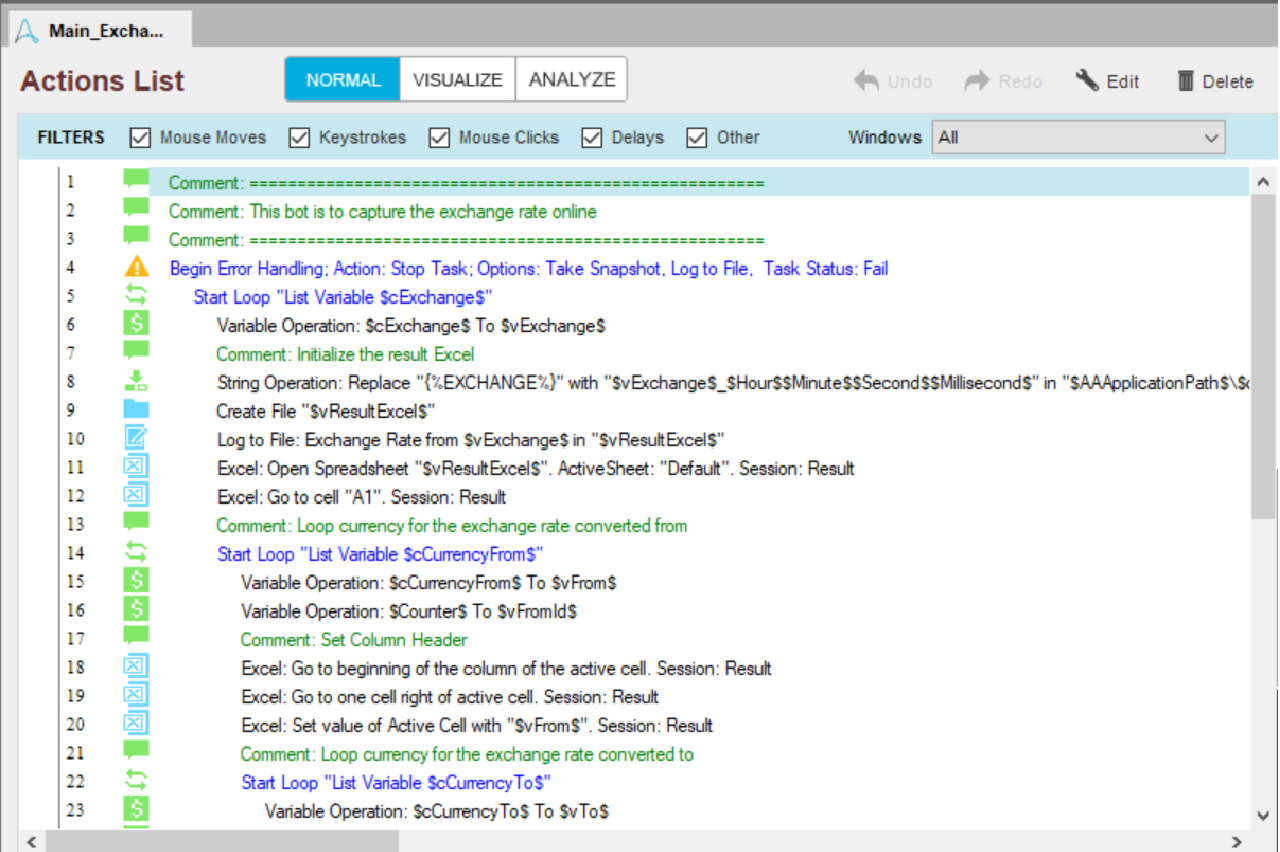
Task: Disable the Delays filter checkbox
Action: point(592,138)
